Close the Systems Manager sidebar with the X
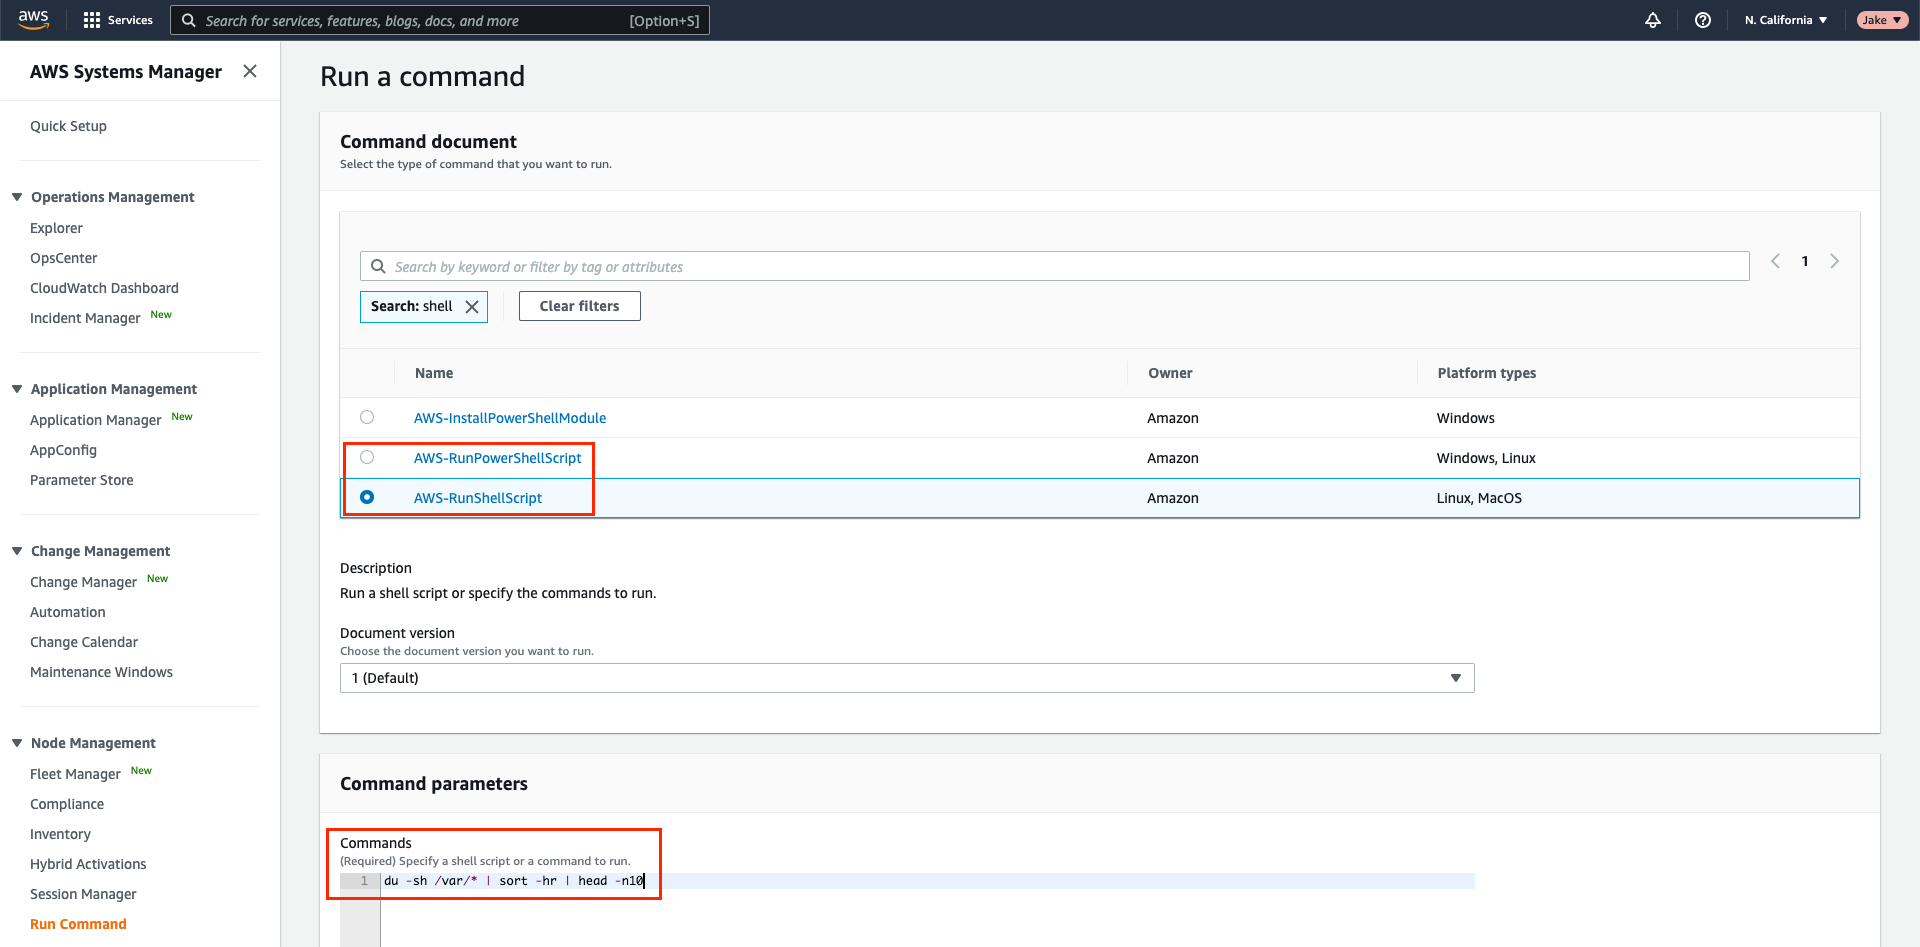This screenshot has width=1920, height=947. 250,71
